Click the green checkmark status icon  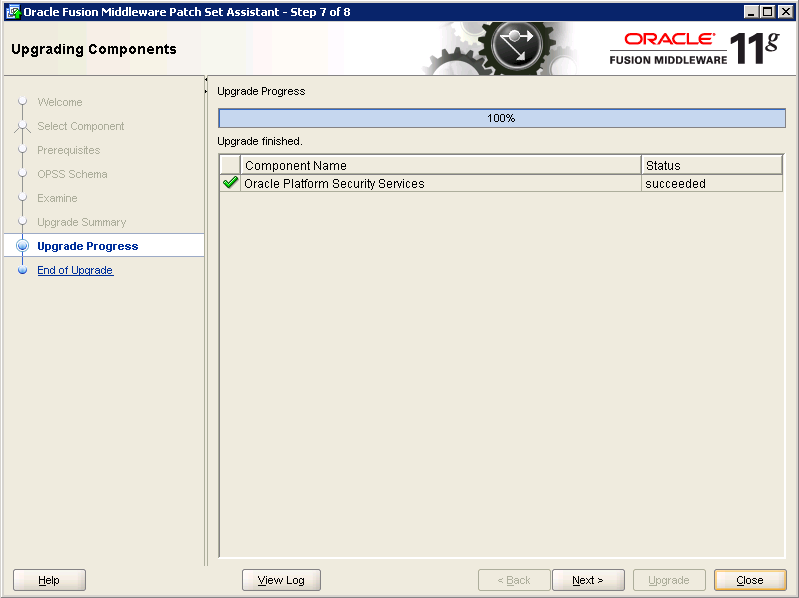click(230, 182)
